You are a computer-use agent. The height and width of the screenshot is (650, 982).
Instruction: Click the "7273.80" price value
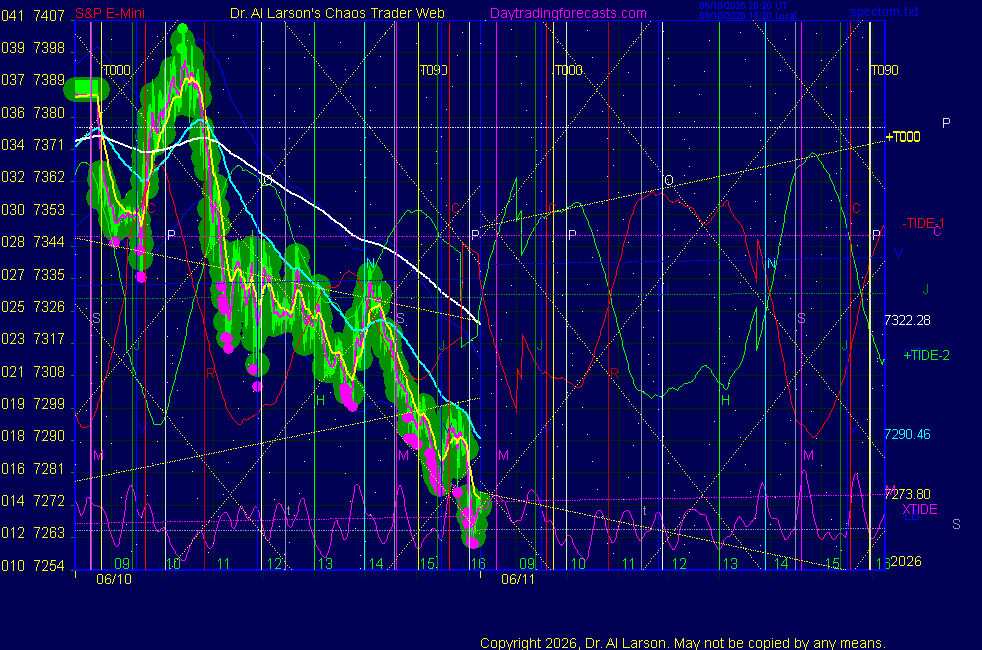[x=907, y=494]
